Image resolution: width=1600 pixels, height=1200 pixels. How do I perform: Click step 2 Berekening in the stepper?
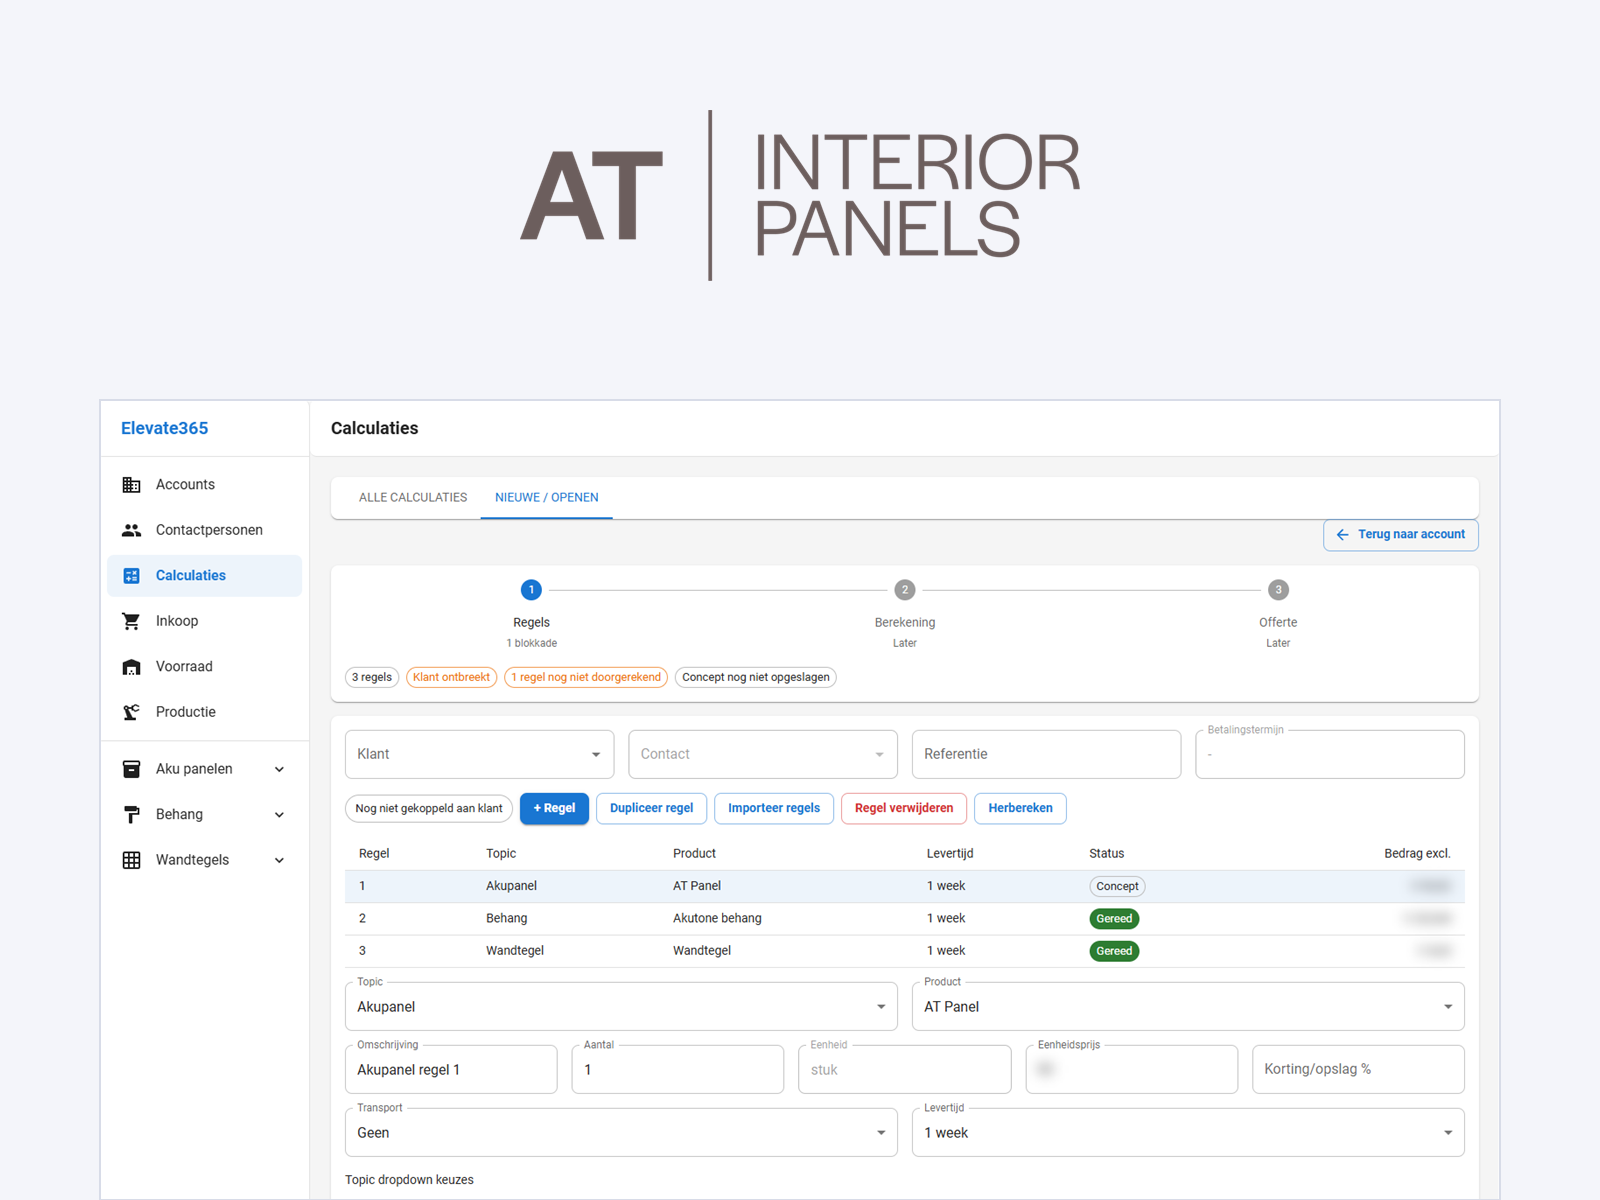click(x=905, y=614)
